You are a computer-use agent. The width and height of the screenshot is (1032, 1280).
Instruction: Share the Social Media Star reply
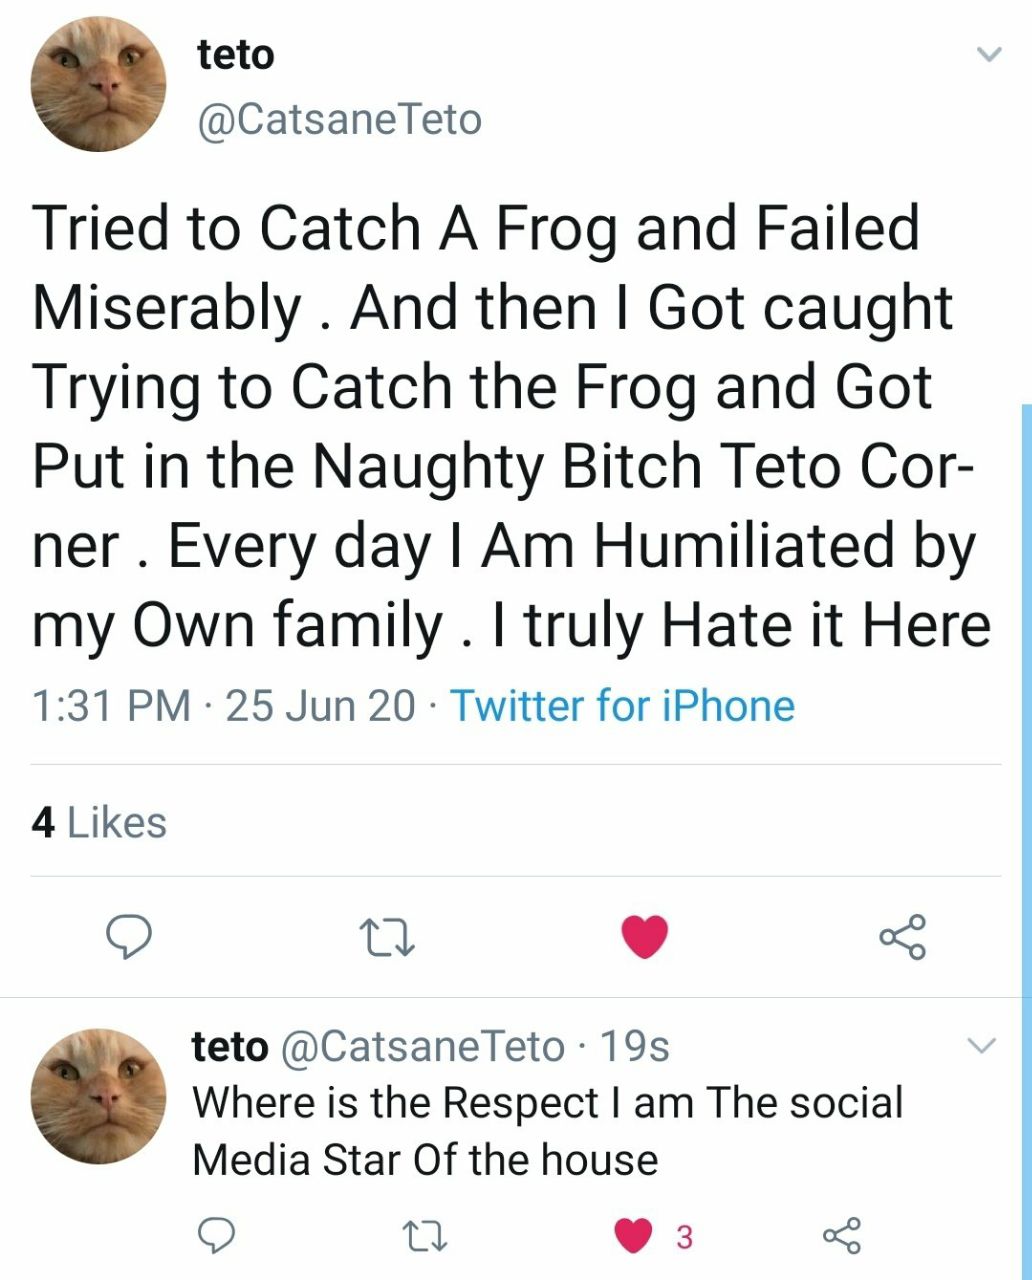click(841, 1237)
